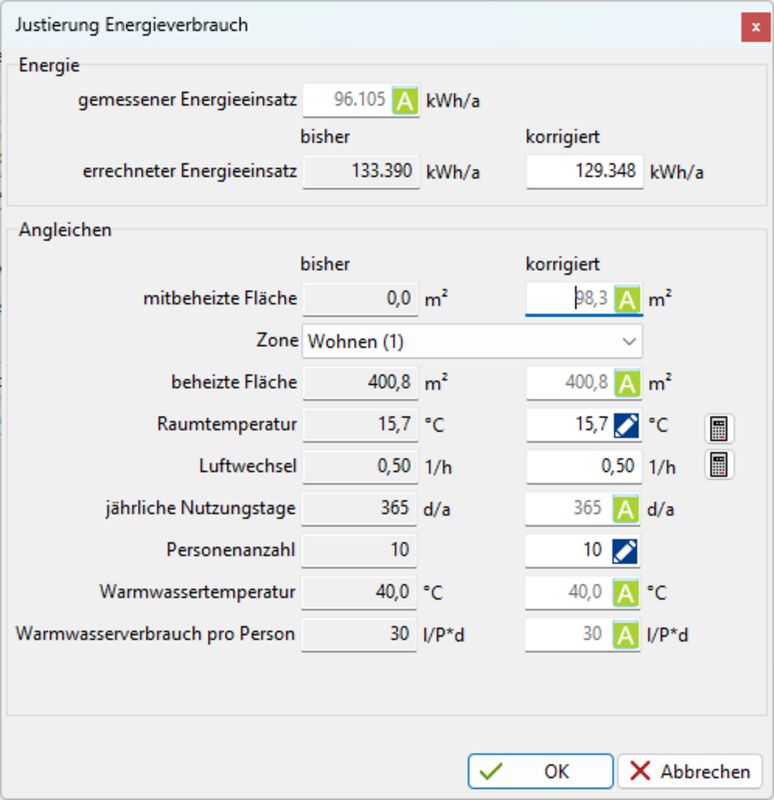Toggle auto icon for mitbeheizte Fläche
This screenshot has height=800, width=774.
click(627, 298)
